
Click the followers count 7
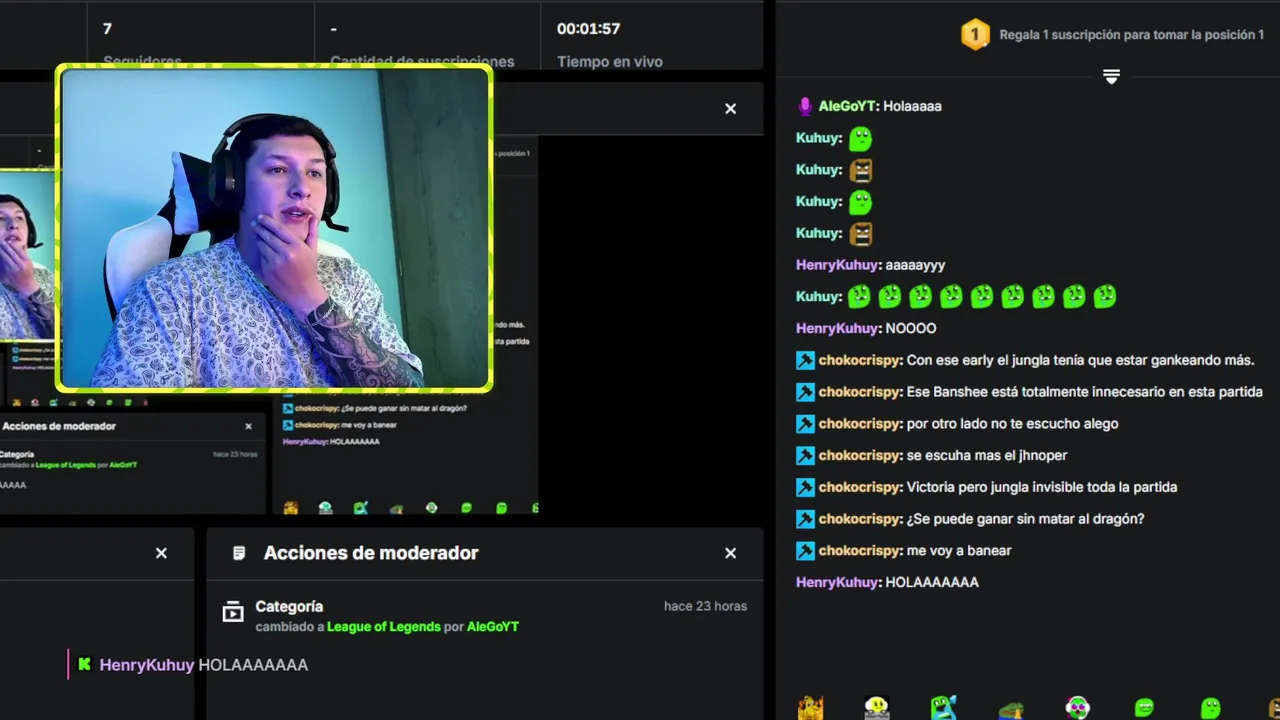coord(107,29)
